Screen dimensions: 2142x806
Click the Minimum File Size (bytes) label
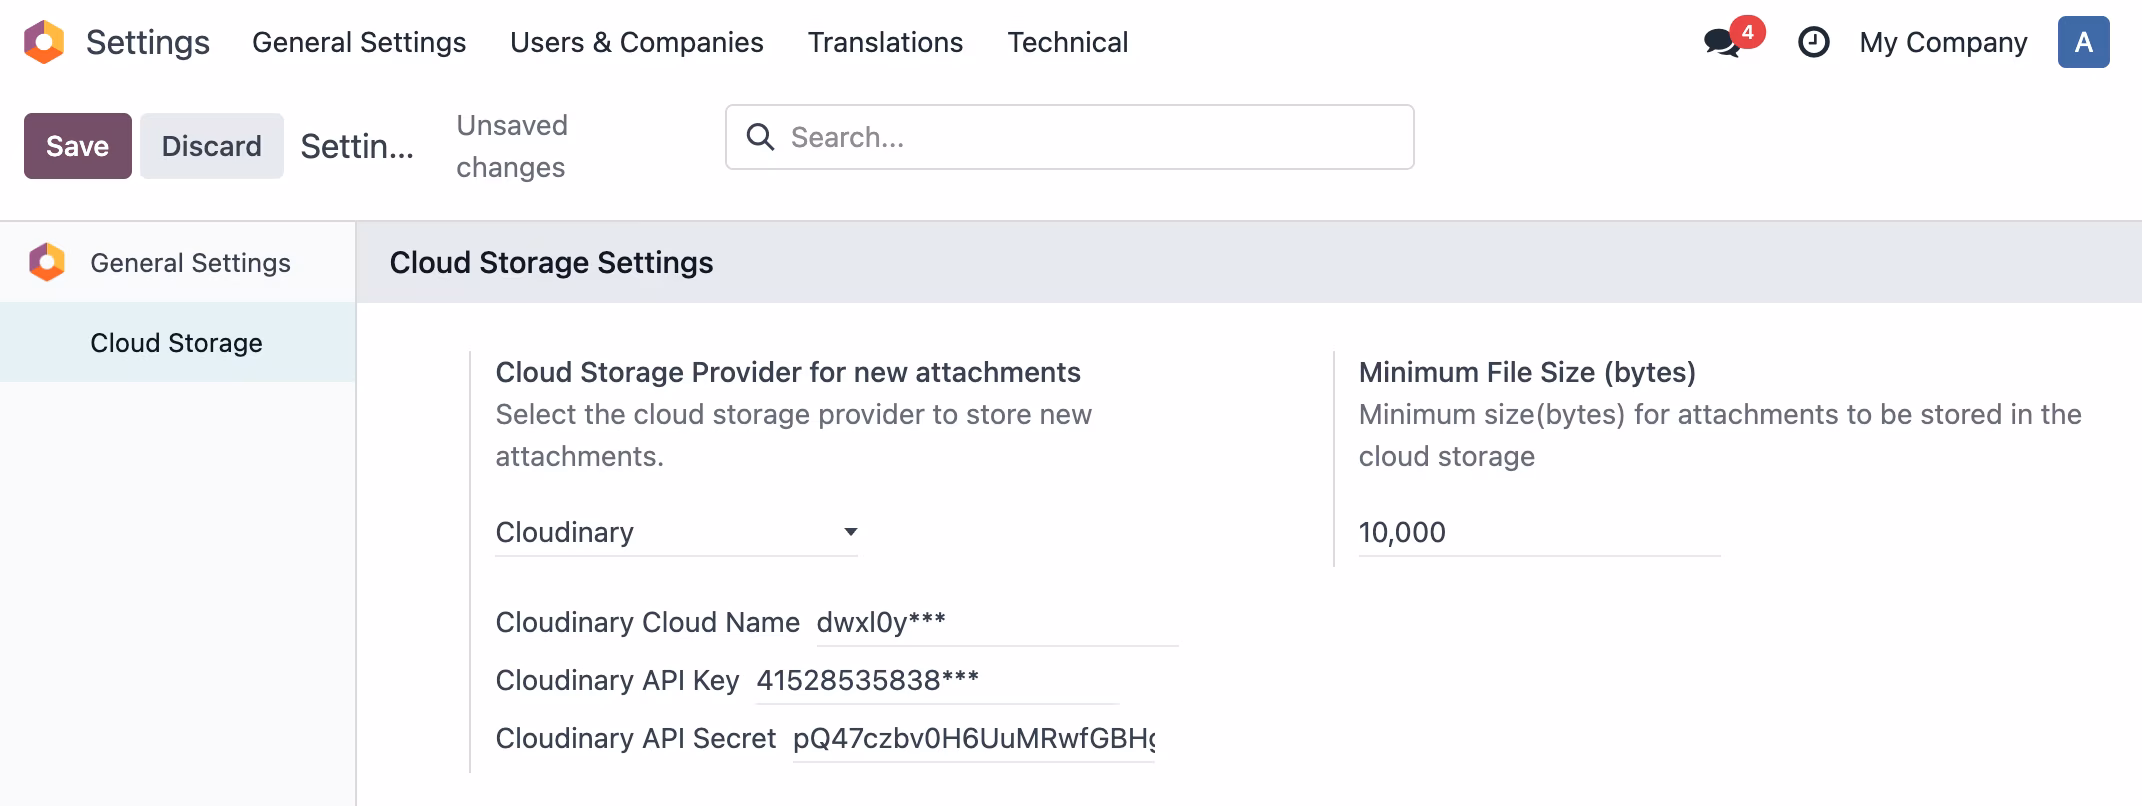(1527, 372)
